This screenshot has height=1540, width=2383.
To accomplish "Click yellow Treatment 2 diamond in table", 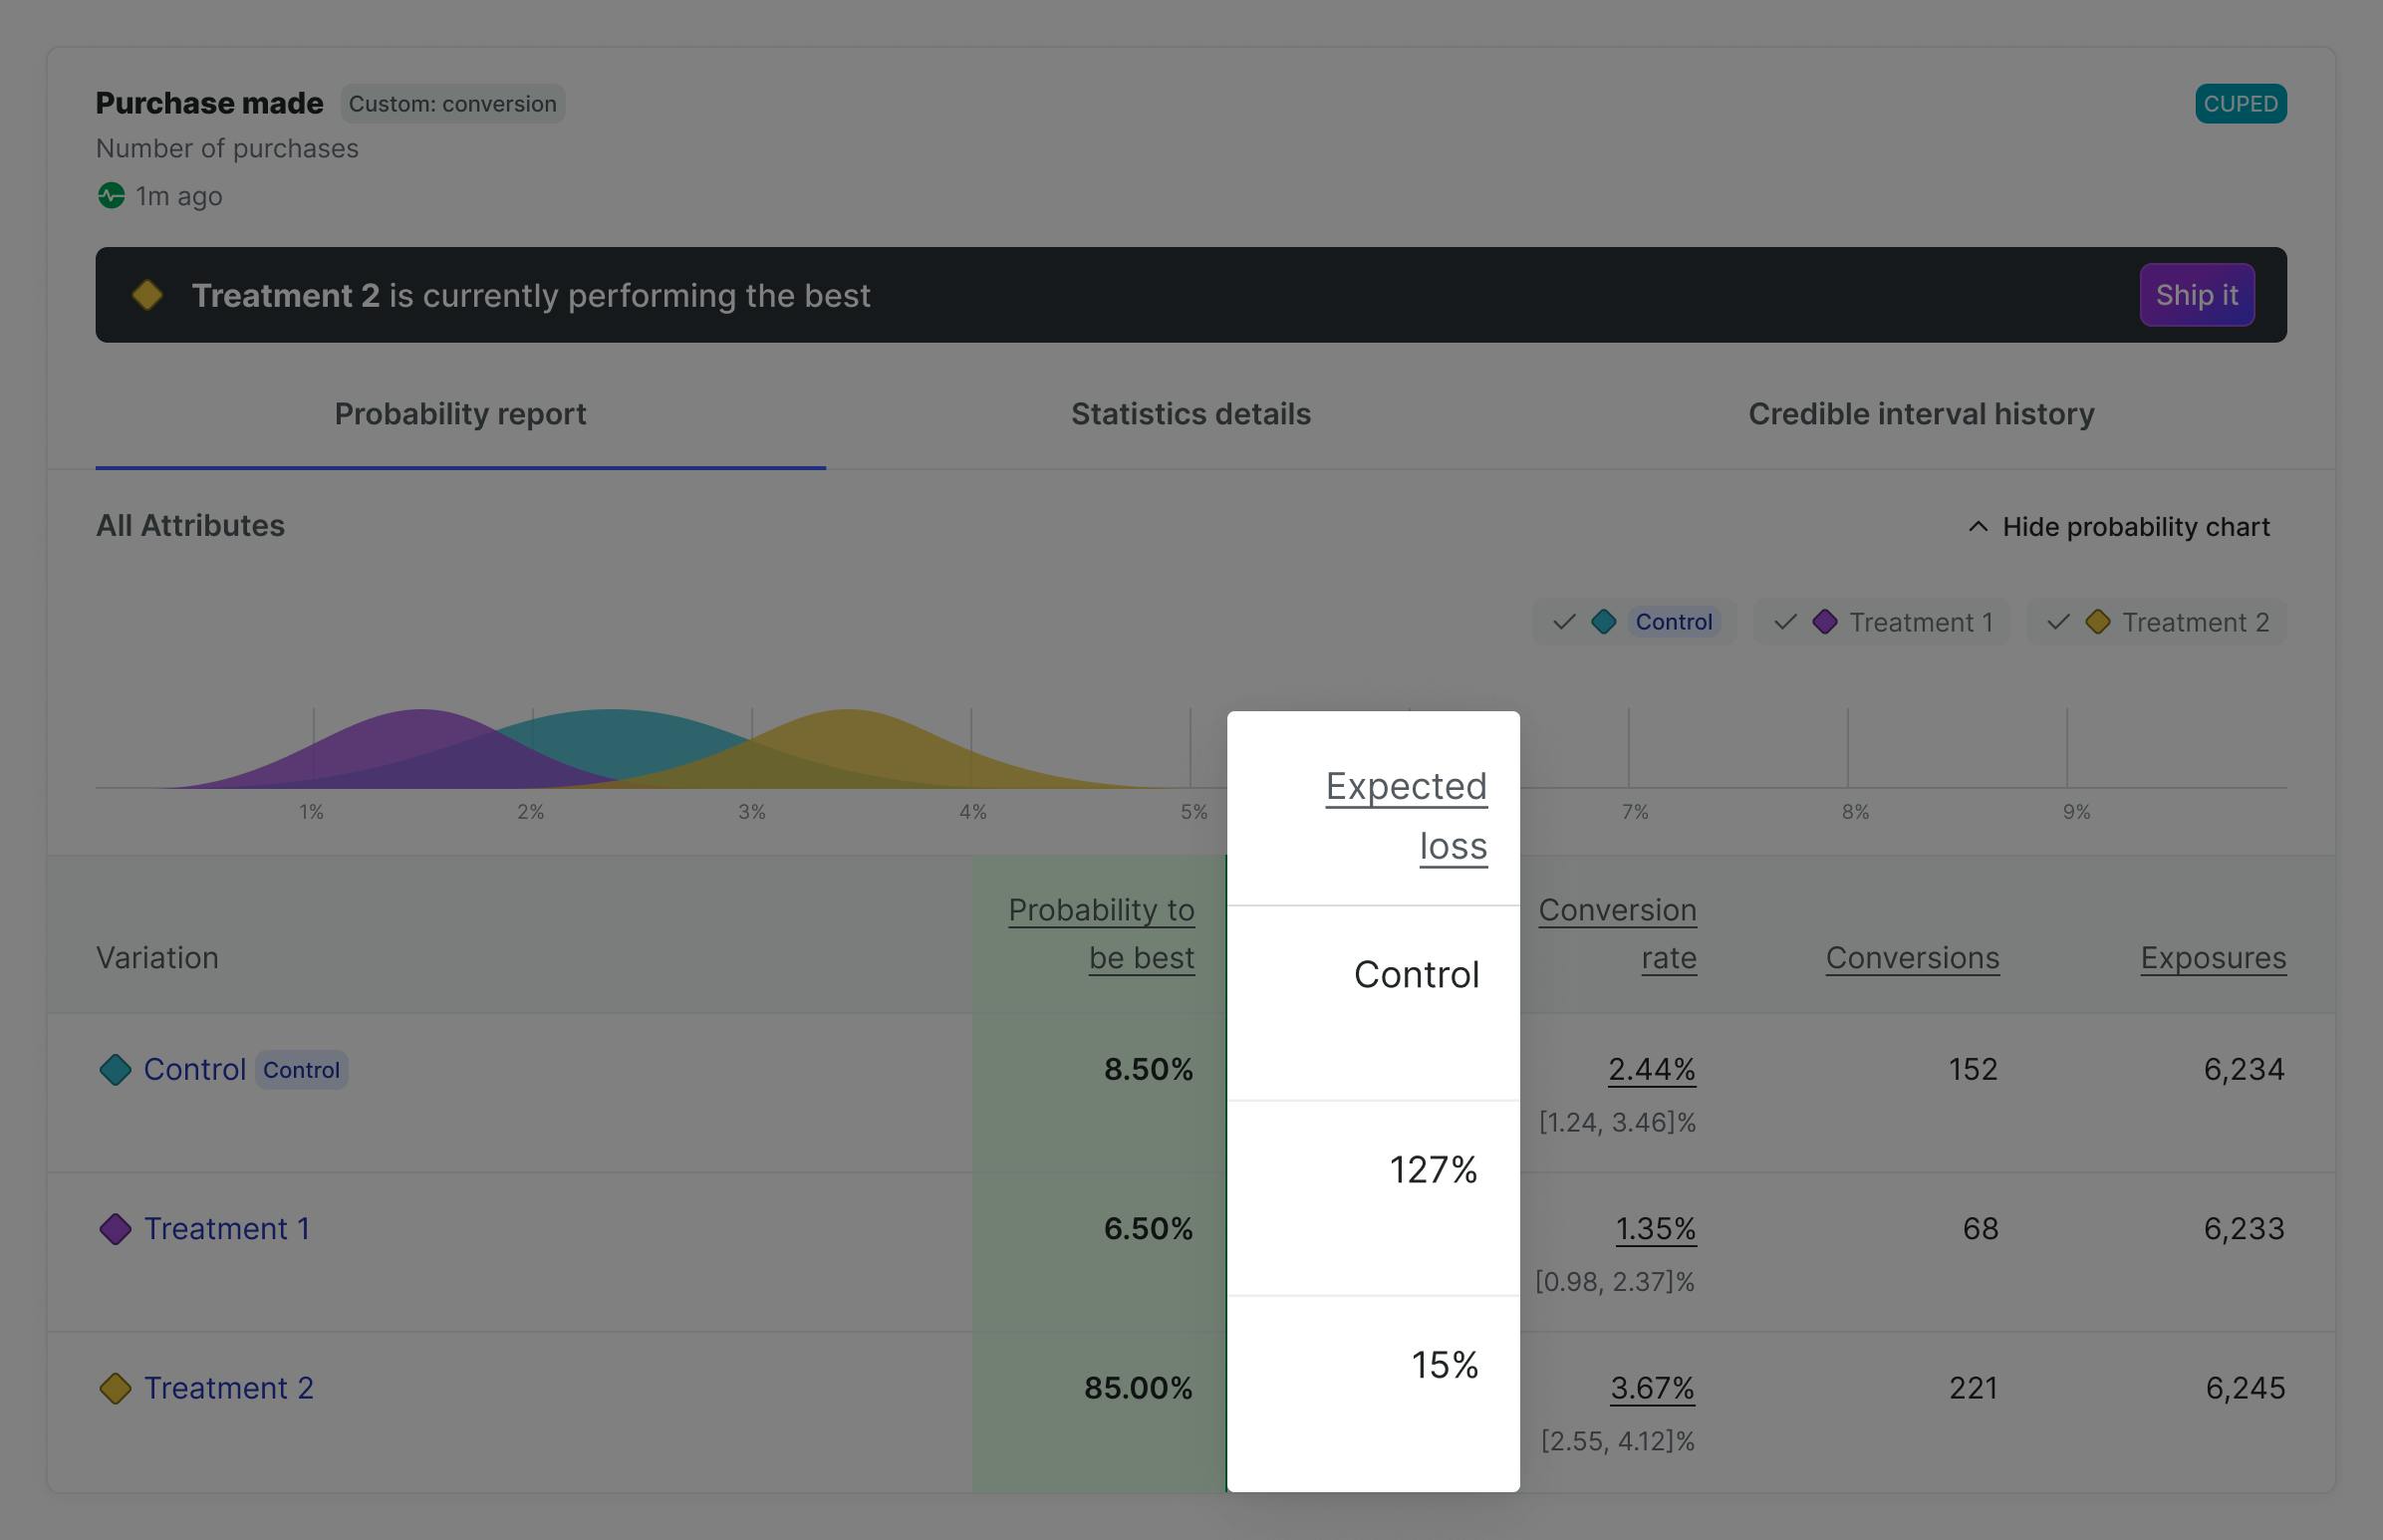I will coord(116,1388).
